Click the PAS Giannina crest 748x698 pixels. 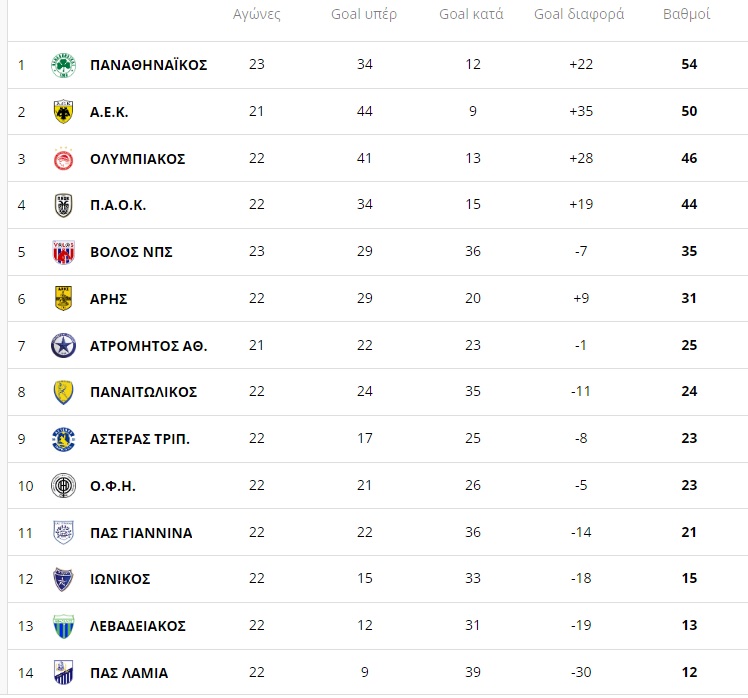[63, 532]
